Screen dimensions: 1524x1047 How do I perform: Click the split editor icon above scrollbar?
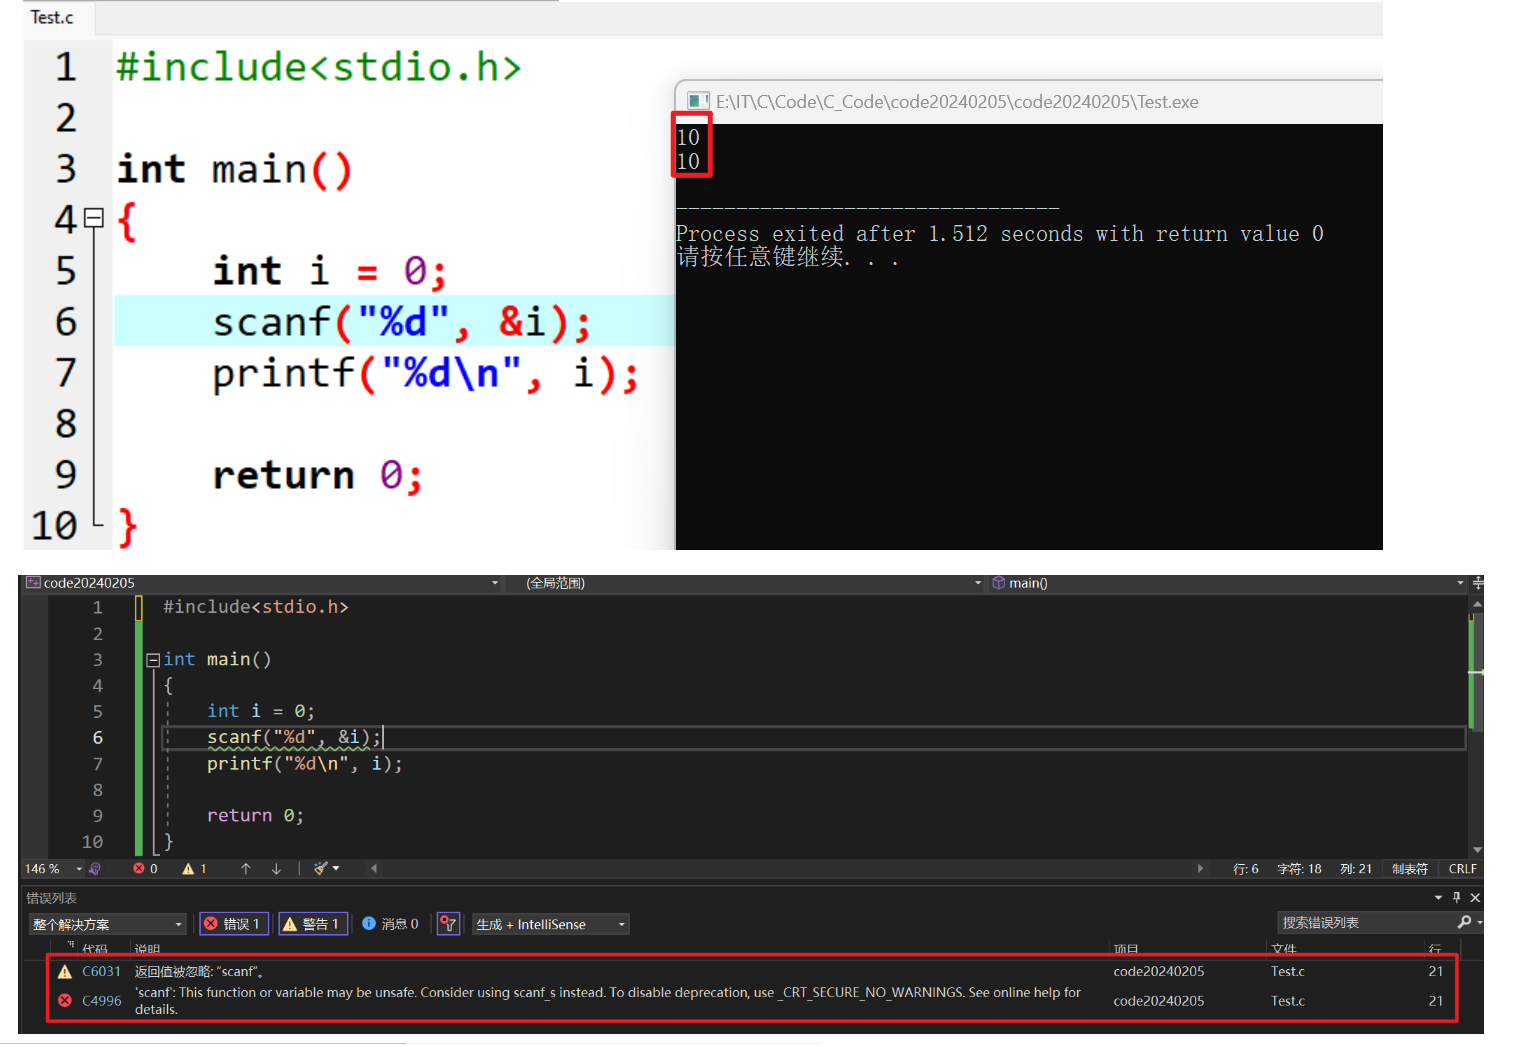pos(1477,583)
